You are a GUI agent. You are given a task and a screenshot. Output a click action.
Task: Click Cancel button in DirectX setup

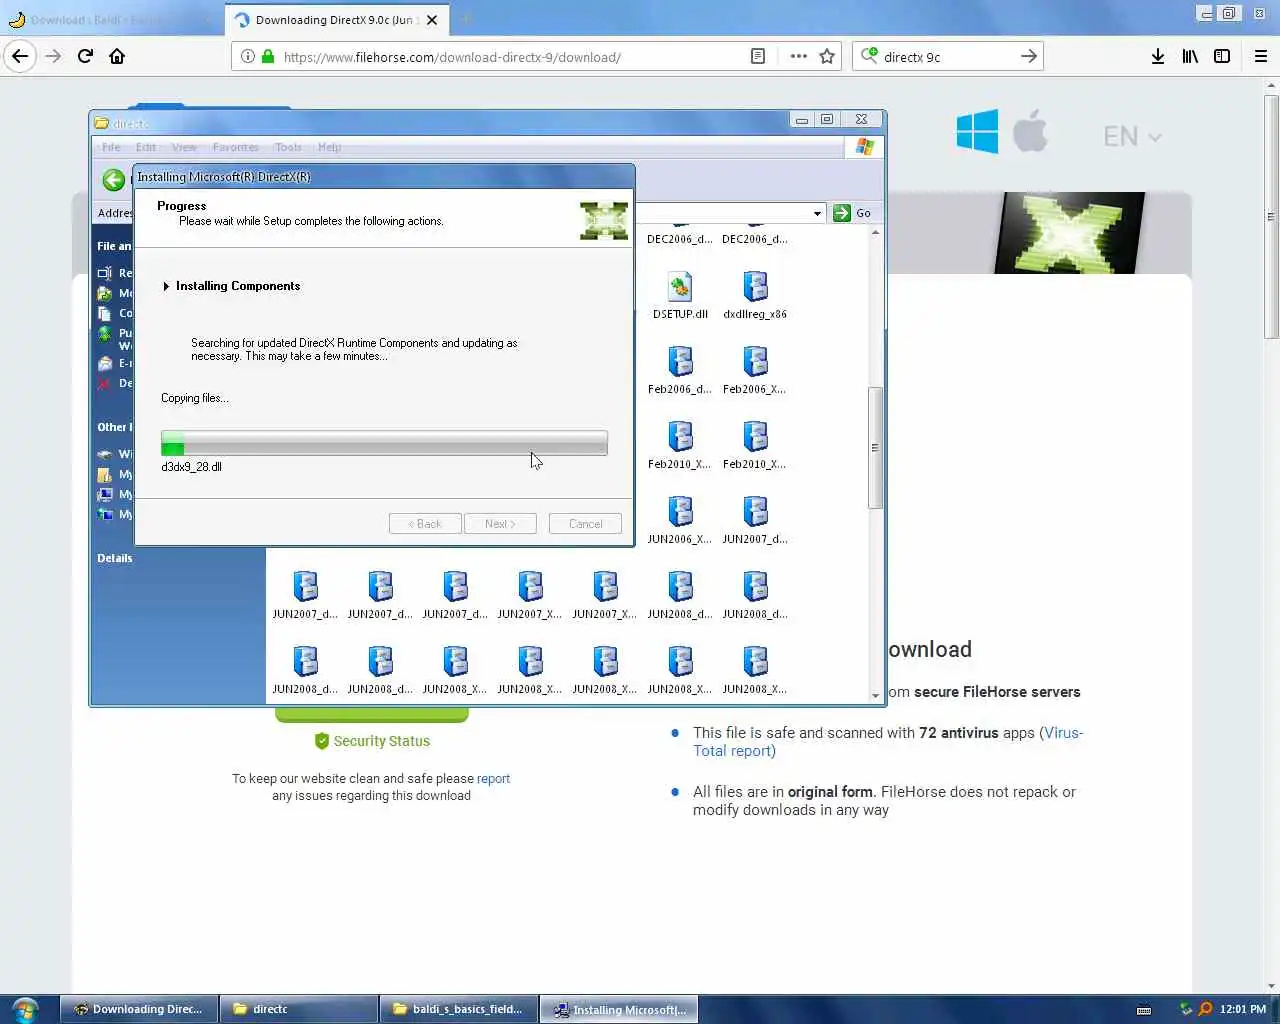pos(585,524)
